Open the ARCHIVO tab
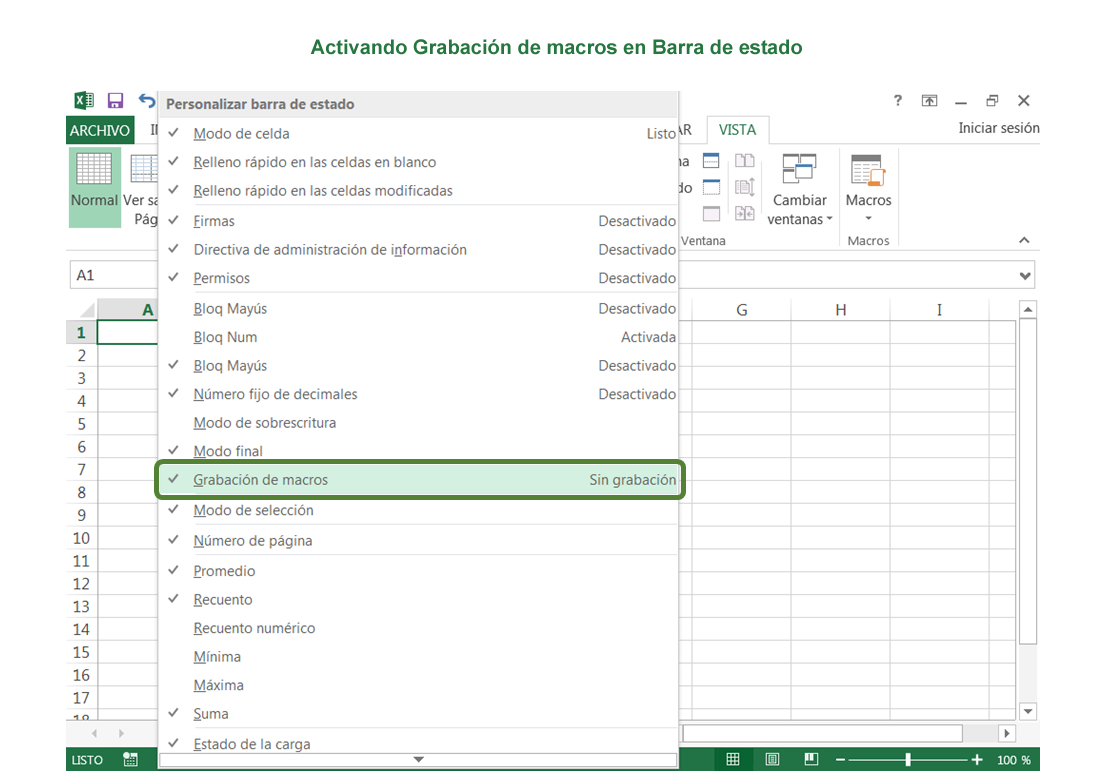 pyautogui.click(x=100, y=131)
